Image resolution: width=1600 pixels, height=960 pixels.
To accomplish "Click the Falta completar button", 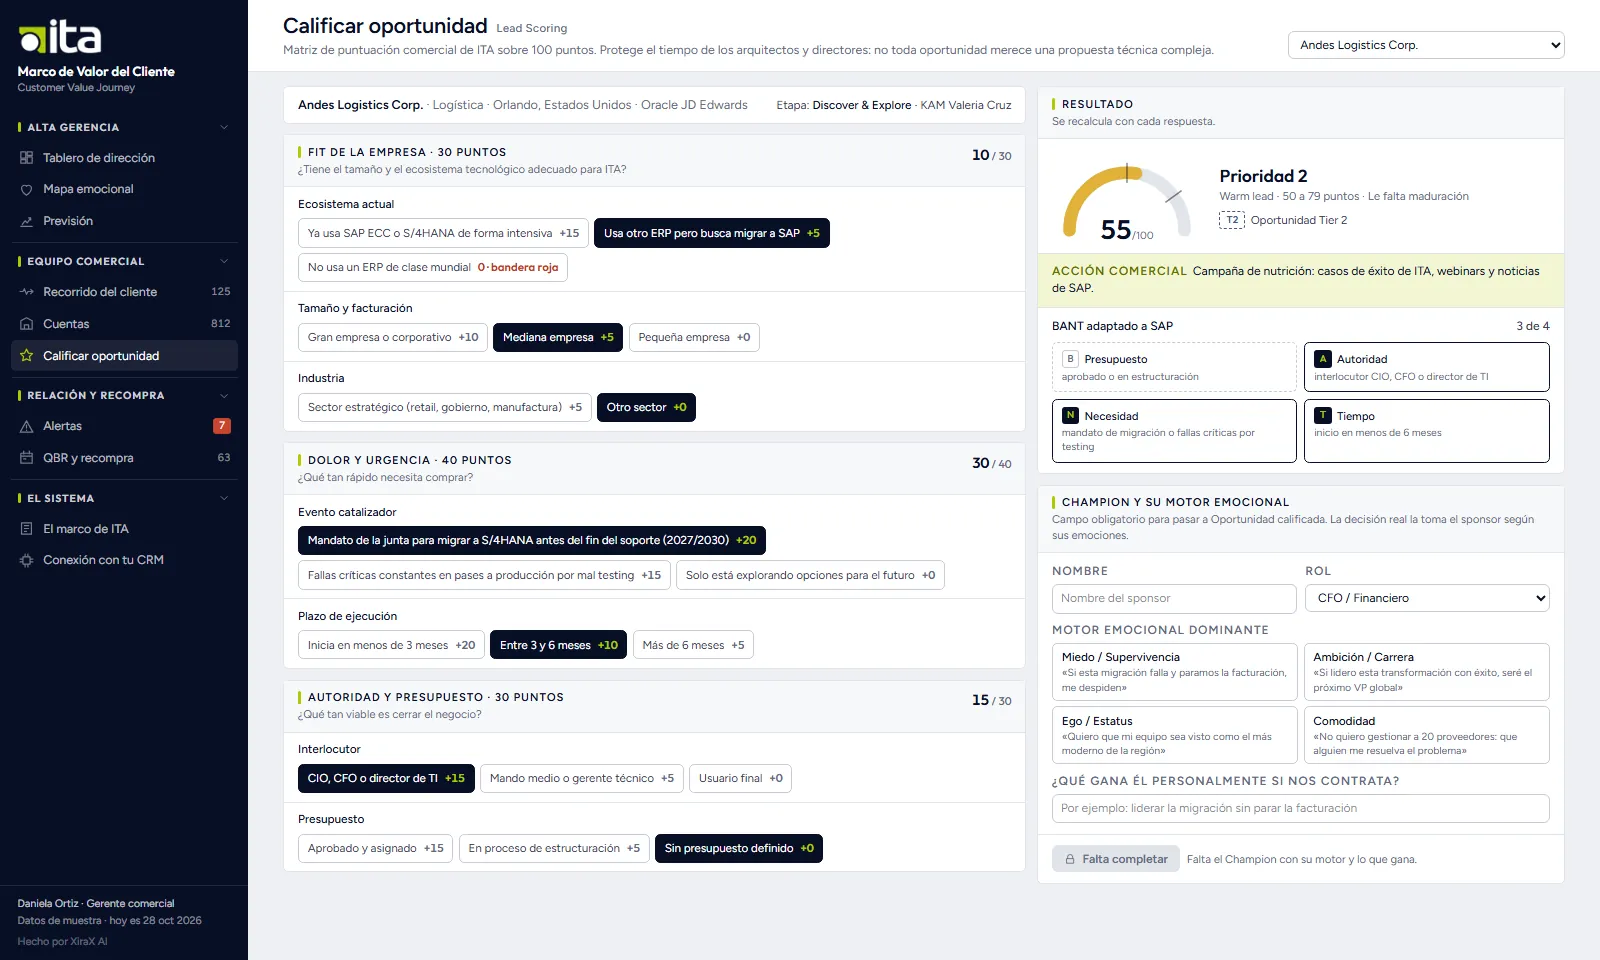I will pos(1116,859).
